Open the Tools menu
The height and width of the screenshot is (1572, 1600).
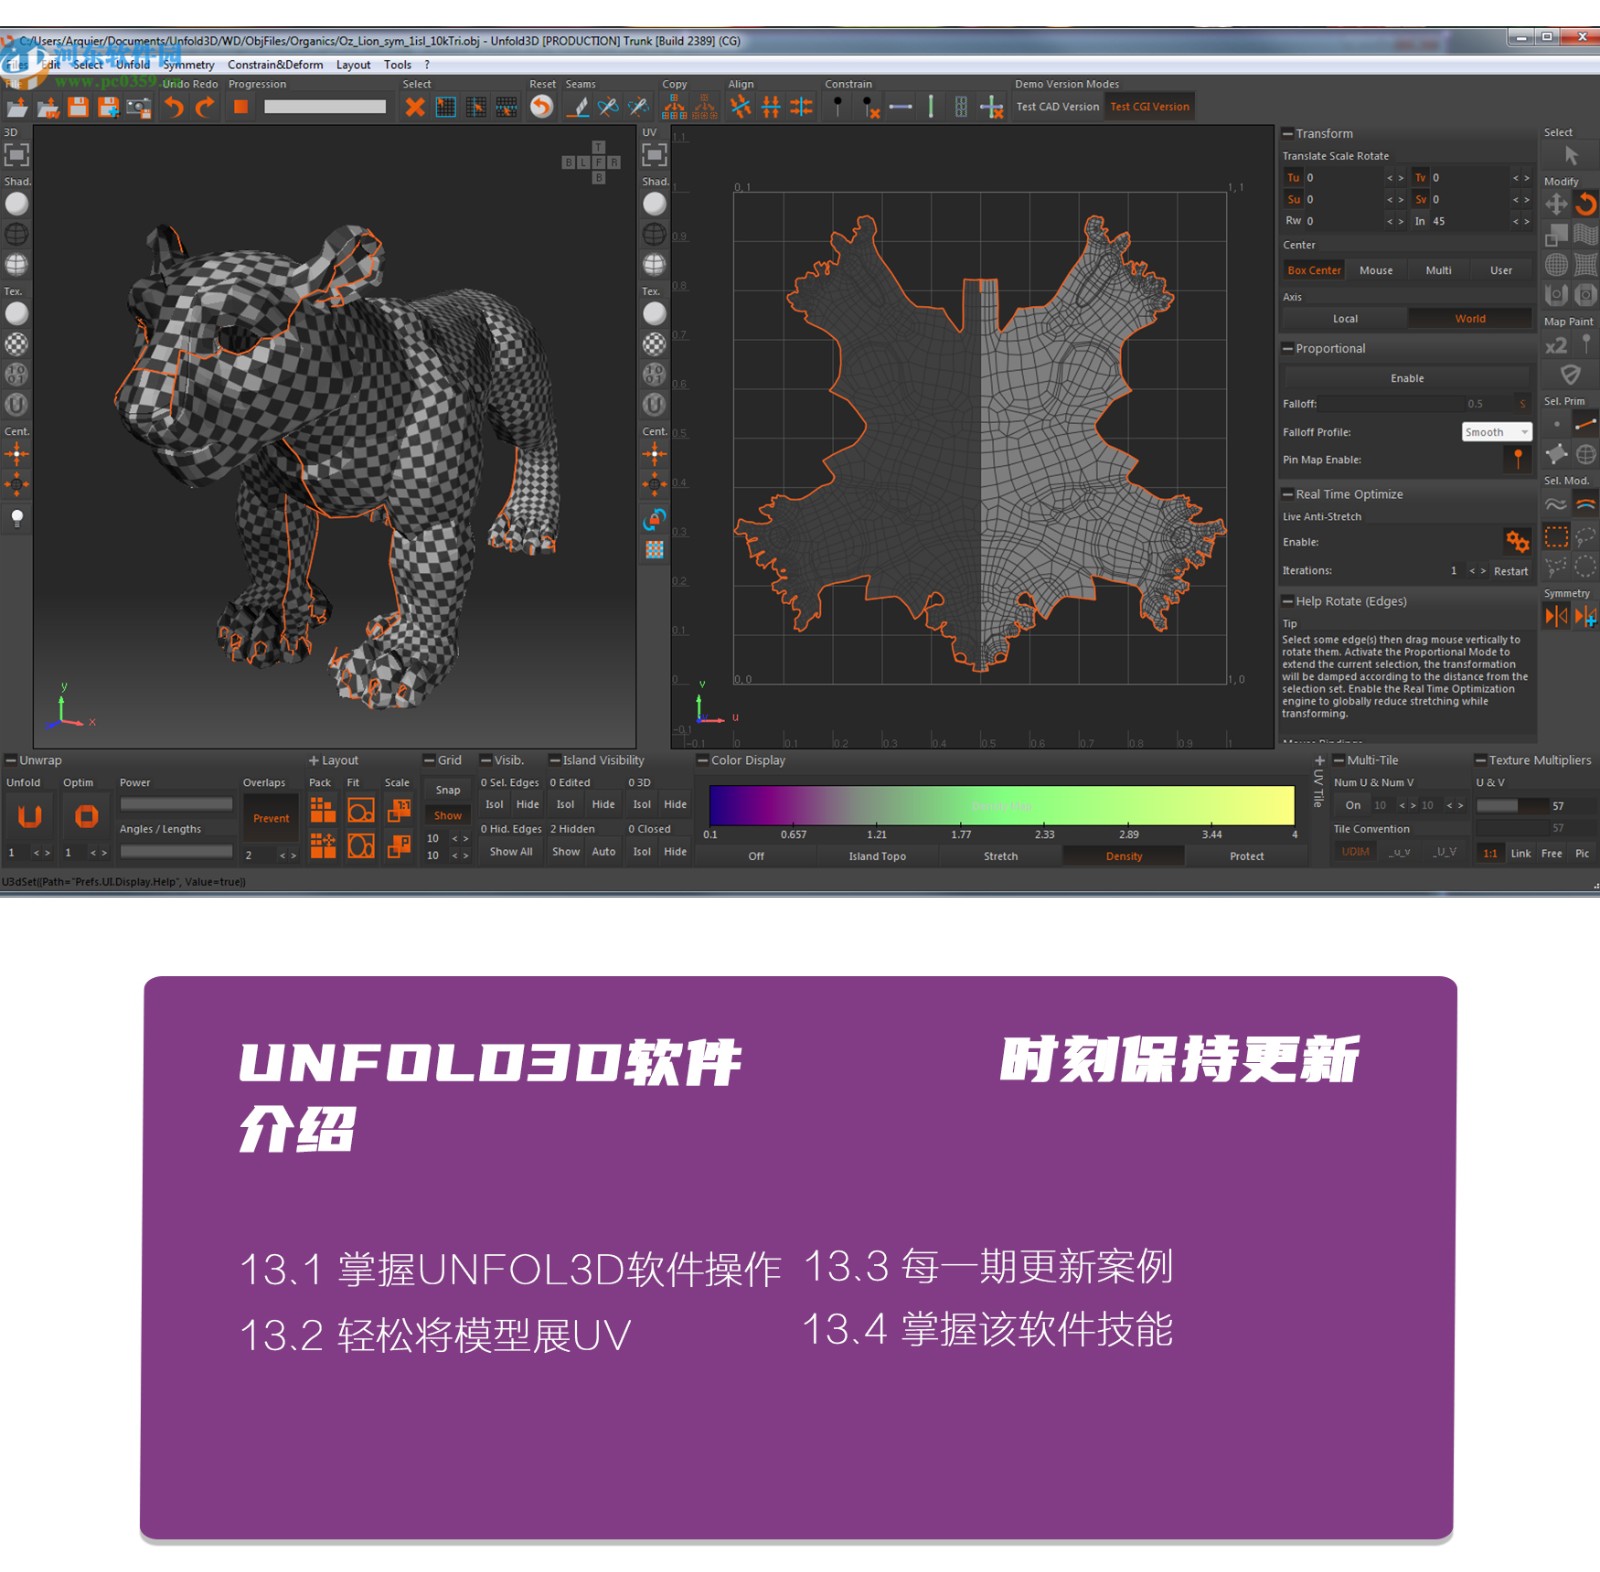pos(397,65)
